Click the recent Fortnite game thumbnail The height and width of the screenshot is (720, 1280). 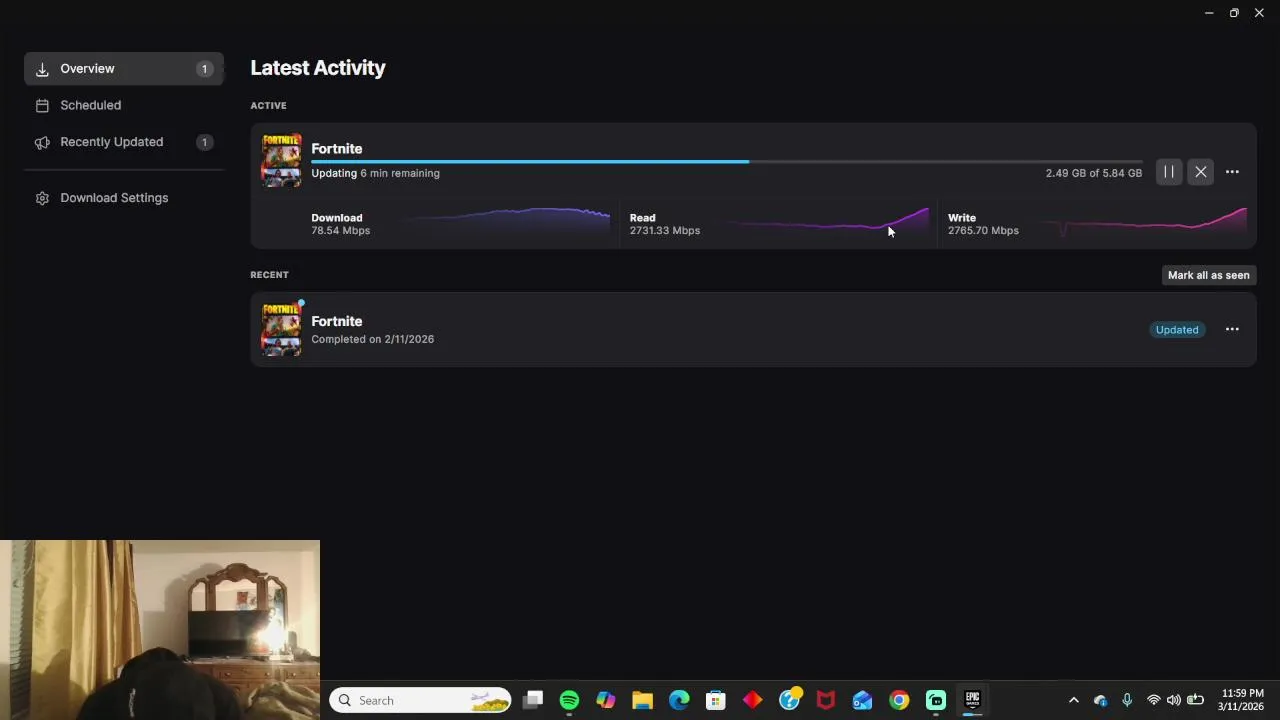point(281,329)
